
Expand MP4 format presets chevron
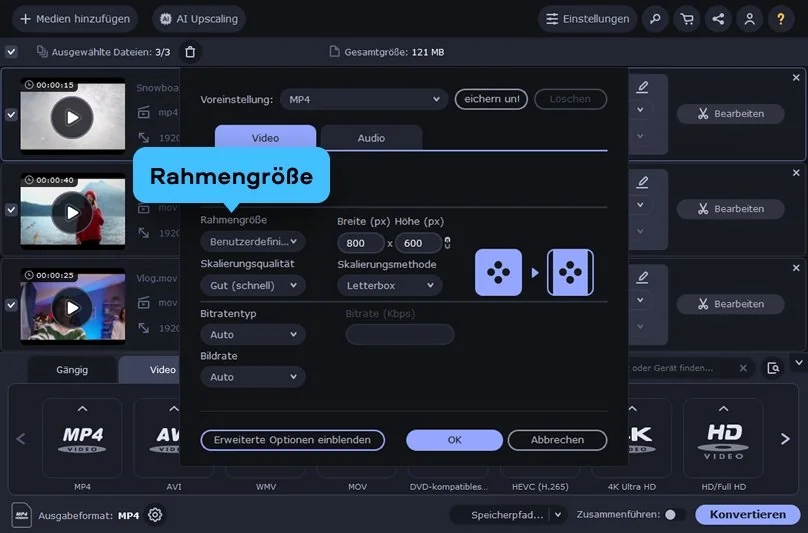point(82,409)
